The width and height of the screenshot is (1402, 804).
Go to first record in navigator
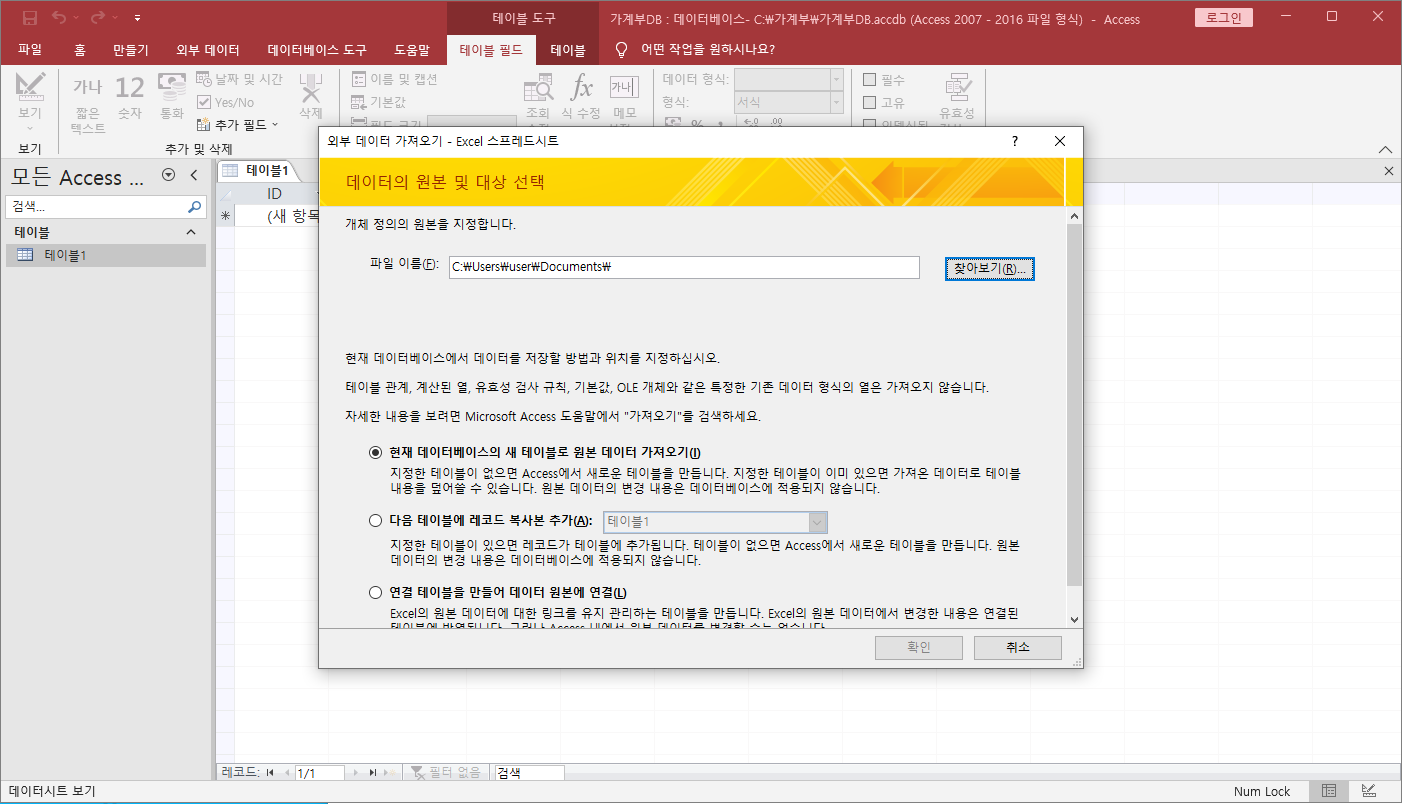[270, 773]
